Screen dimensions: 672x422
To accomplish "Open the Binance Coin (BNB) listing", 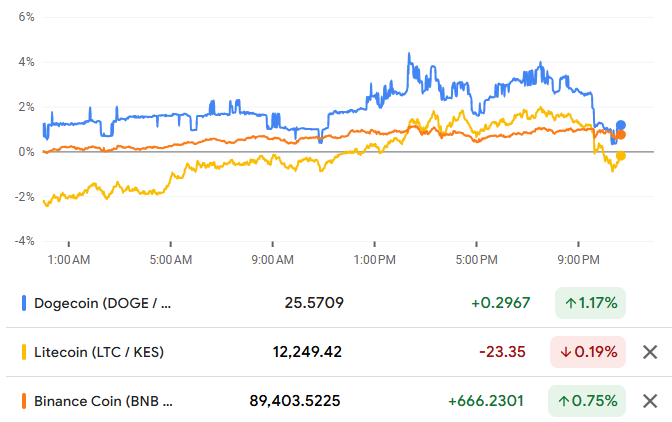I will (x=102, y=402).
